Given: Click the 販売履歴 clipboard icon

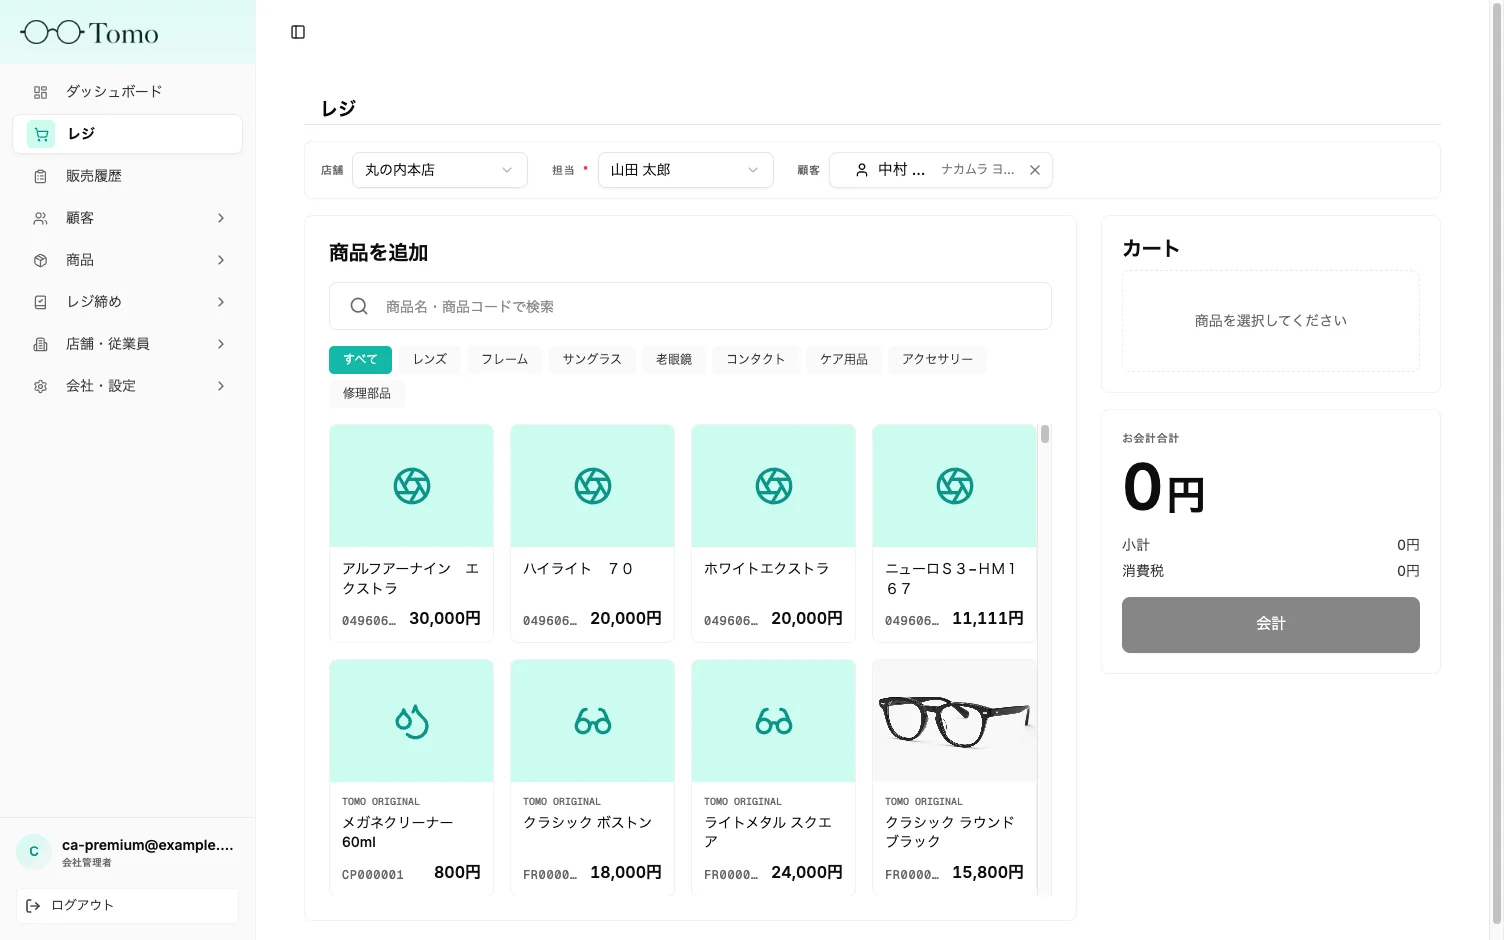Looking at the screenshot, I should (x=41, y=176).
